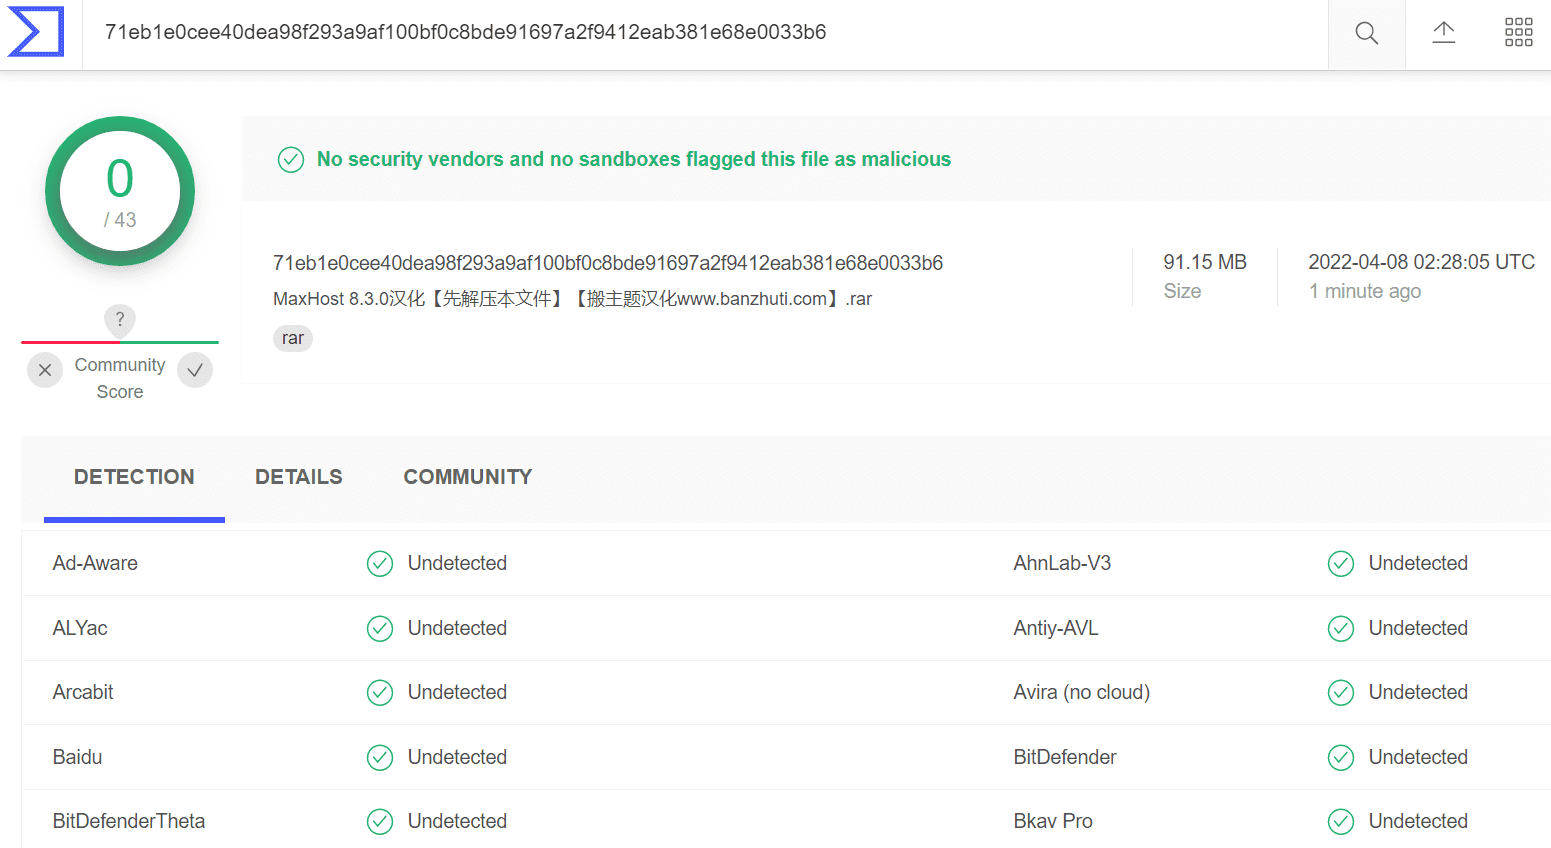Viewport: 1551px width, 848px height.
Task: Click the Ad-Aware undetected check icon
Action: click(380, 564)
